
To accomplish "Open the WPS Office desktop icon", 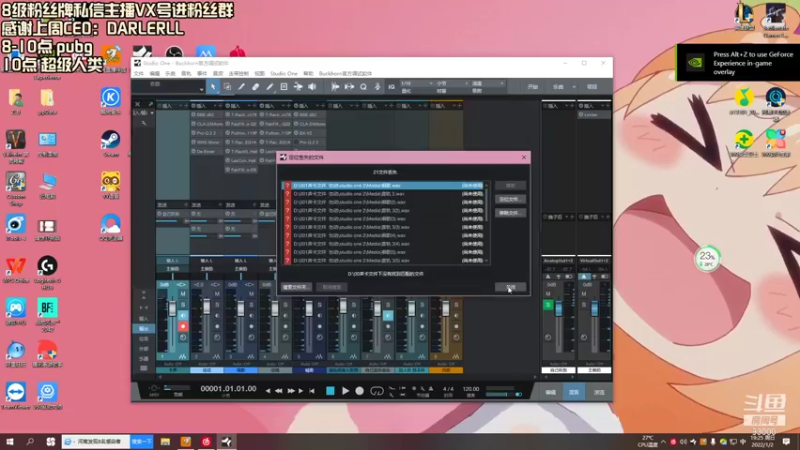I will tap(16, 270).
